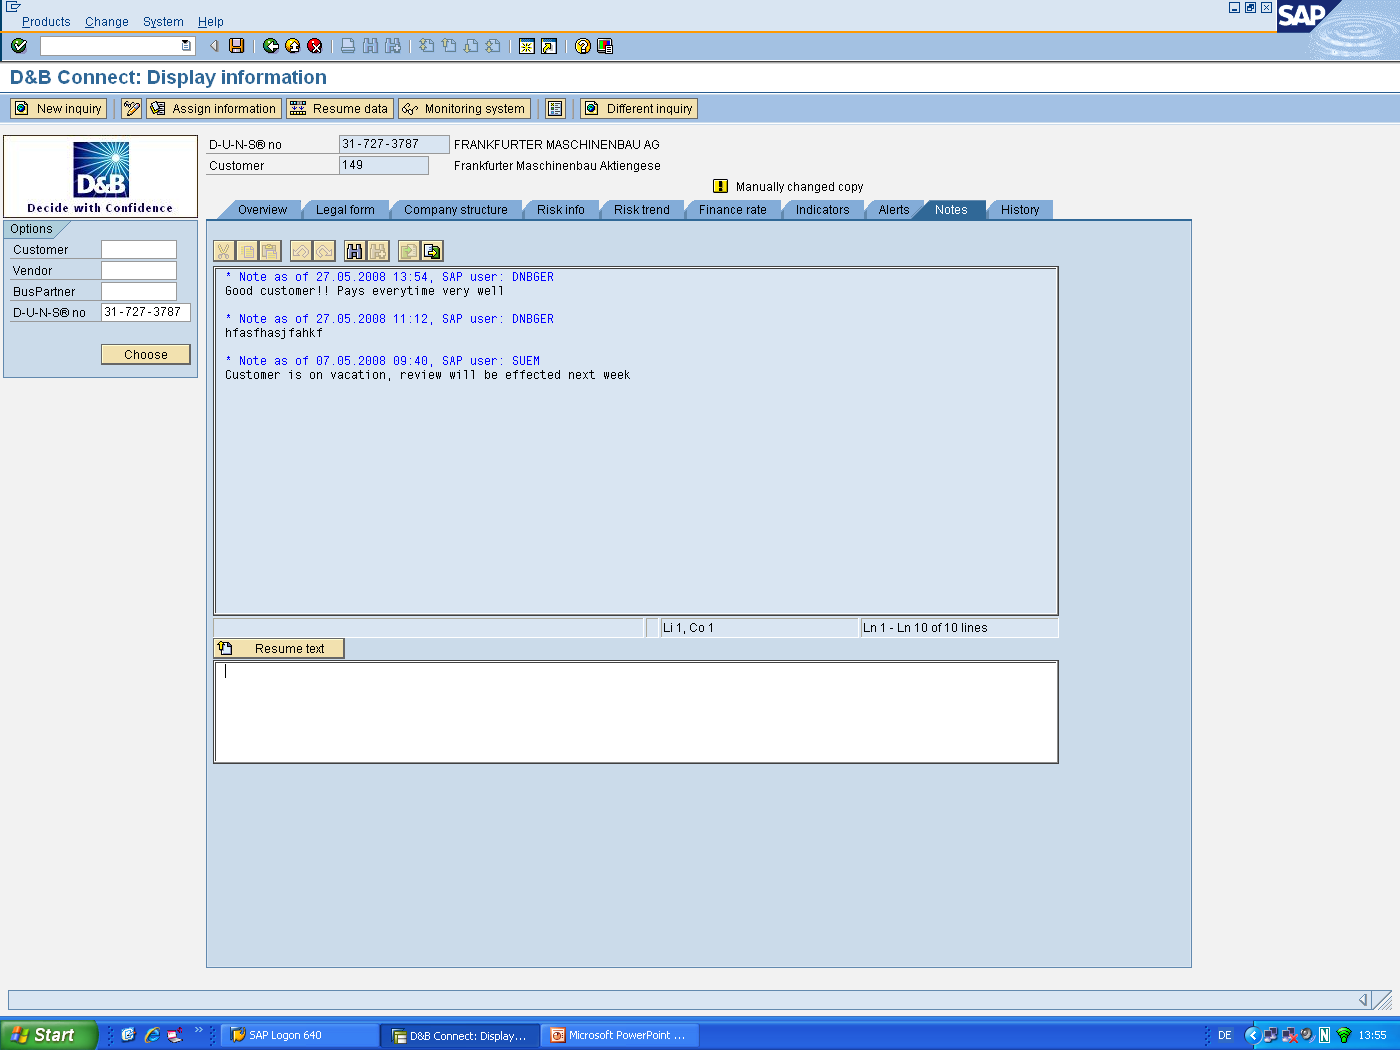The width and height of the screenshot is (1400, 1050).
Task: Click the Find Next icon in notes editor
Action: click(x=378, y=251)
